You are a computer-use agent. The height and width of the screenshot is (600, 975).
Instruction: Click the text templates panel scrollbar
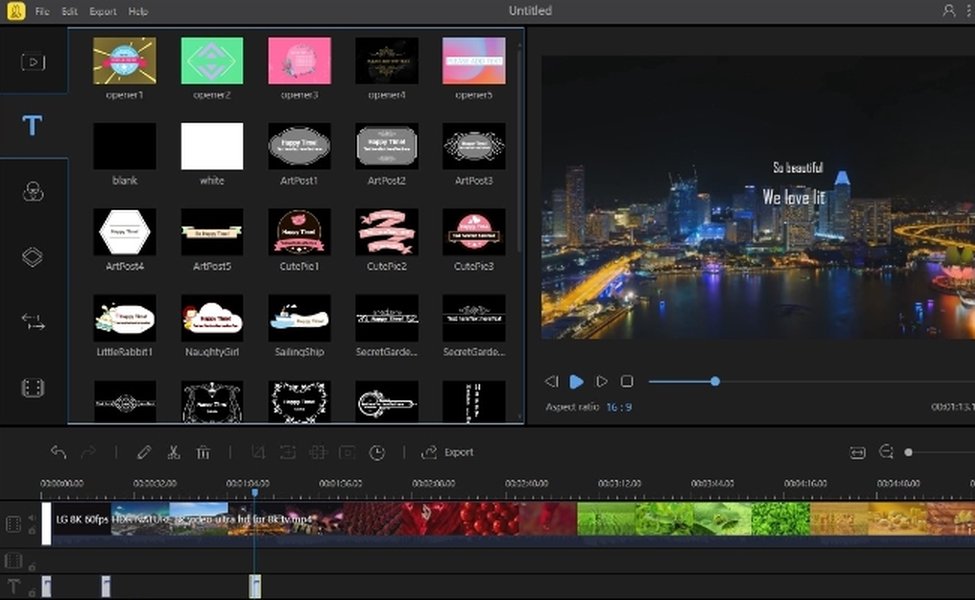[519, 149]
